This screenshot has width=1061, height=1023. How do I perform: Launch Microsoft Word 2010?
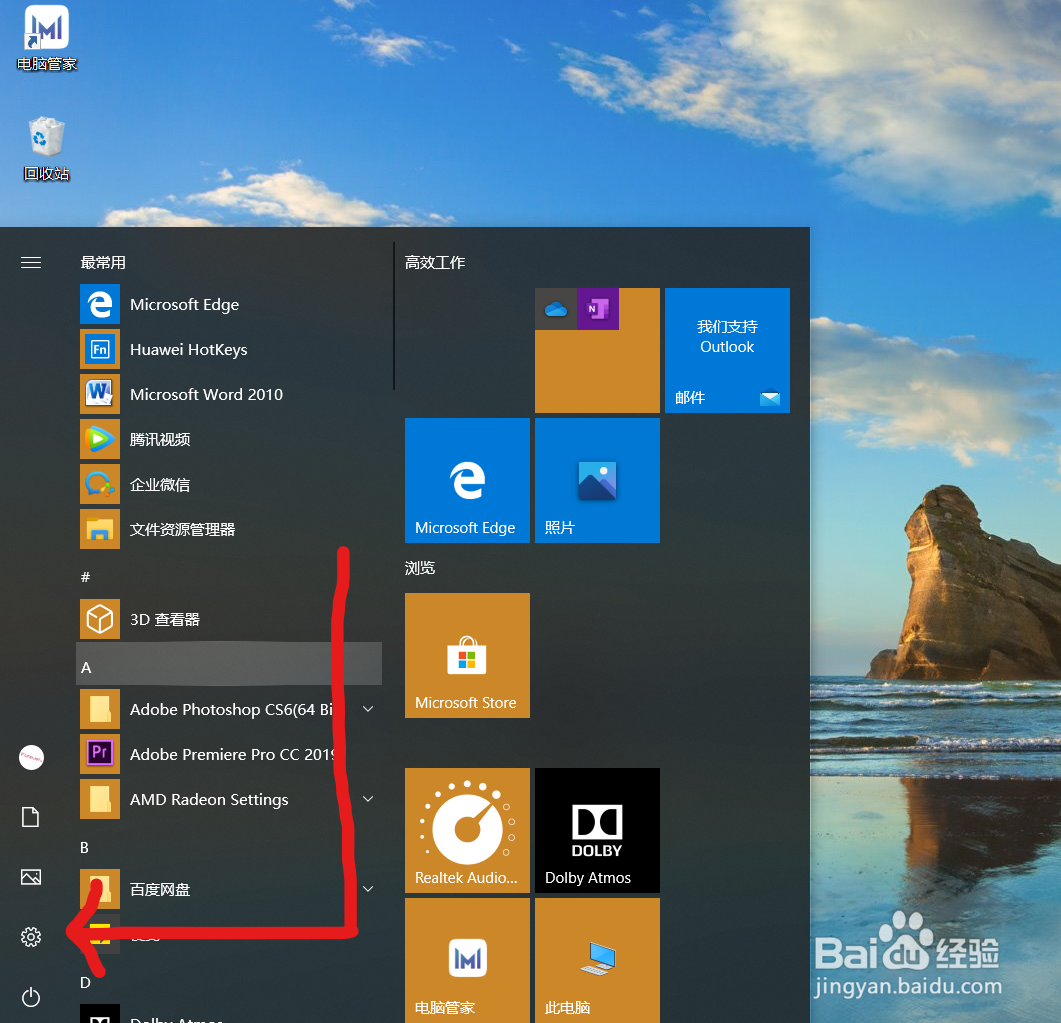[x=230, y=394]
